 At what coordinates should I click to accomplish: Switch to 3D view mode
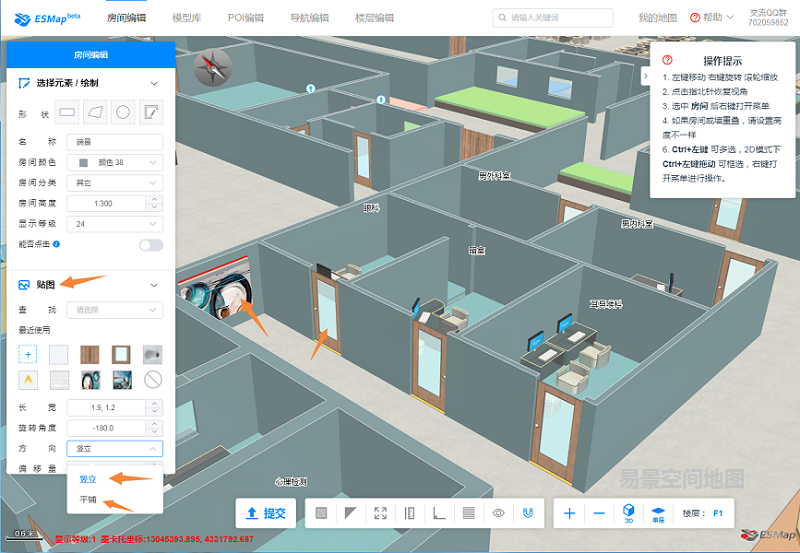[629, 513]
